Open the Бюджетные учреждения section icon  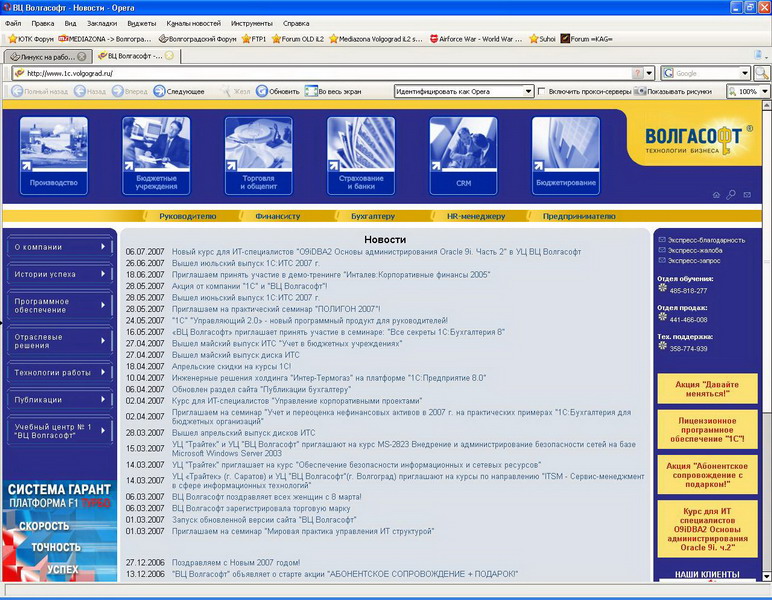(156, 156)
